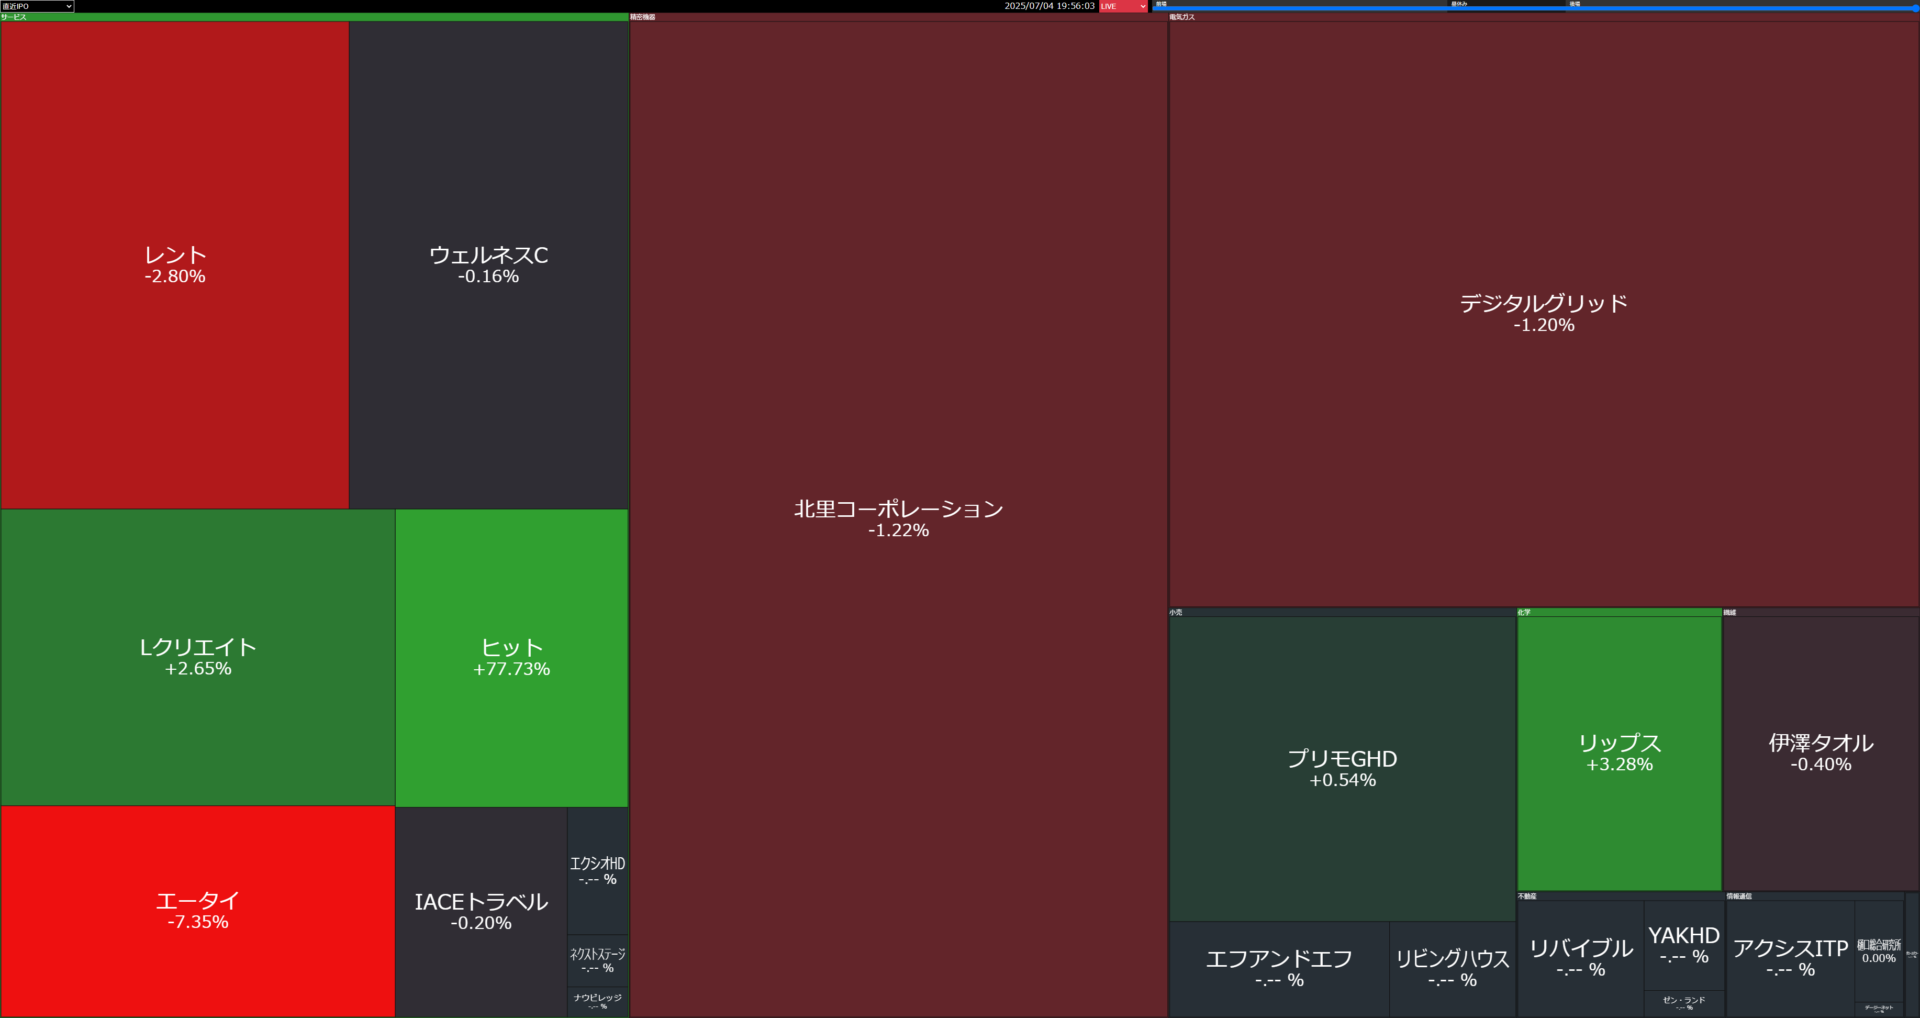The width and height of the screenshot is (1920, 1018).
Task: Click the 電気ガス sector header
Action: [1544, 17]
